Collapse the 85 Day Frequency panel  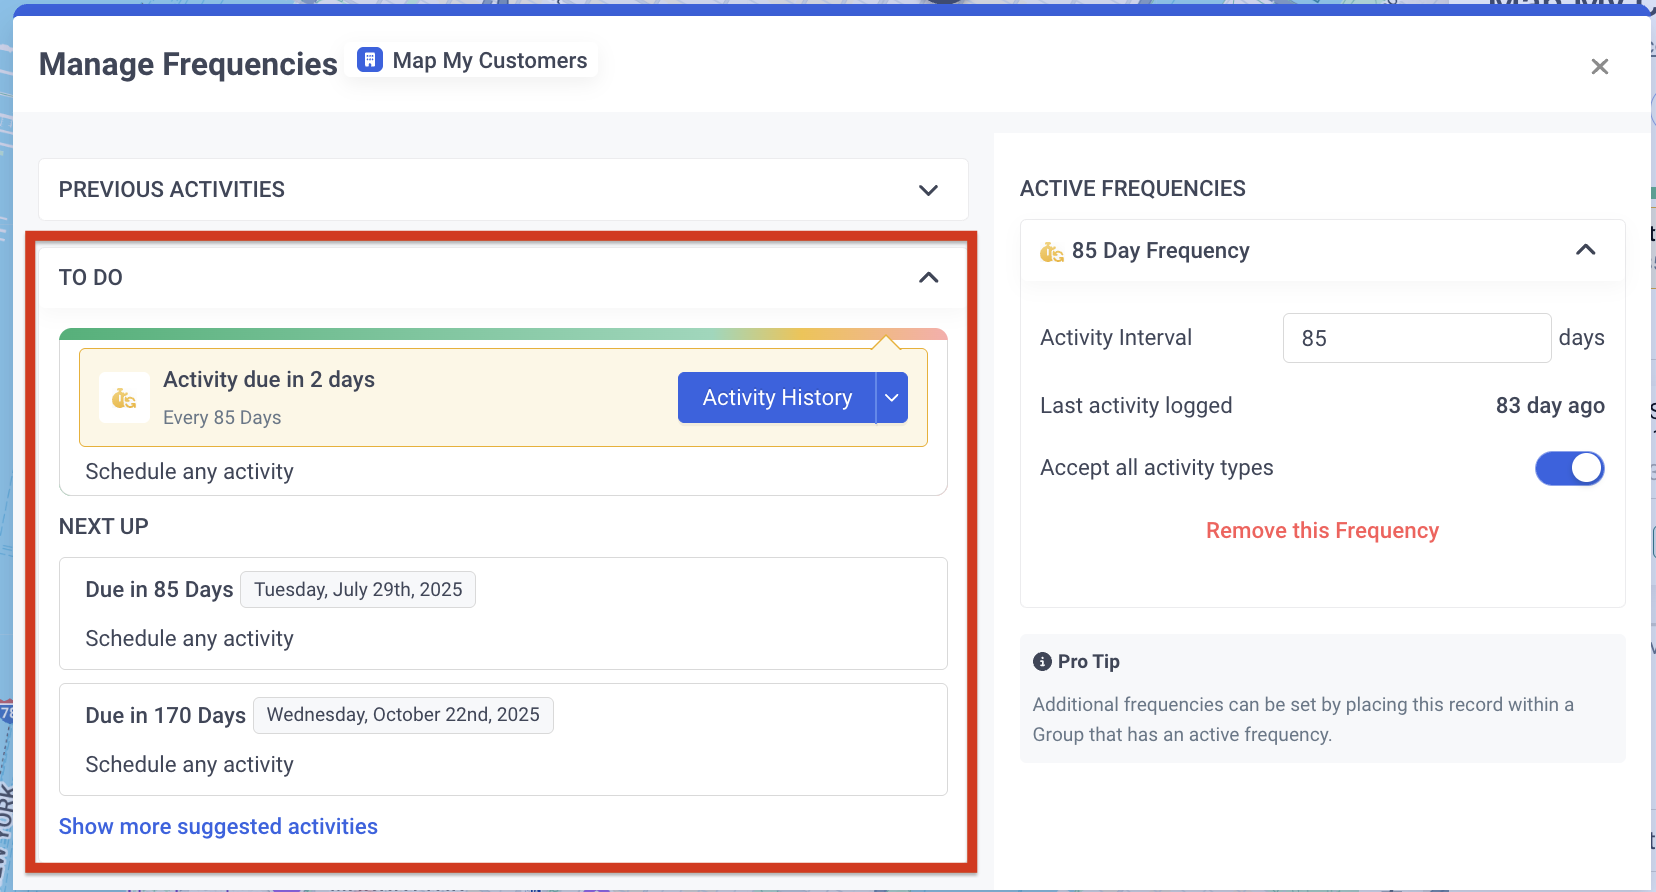click(1585, 250)
